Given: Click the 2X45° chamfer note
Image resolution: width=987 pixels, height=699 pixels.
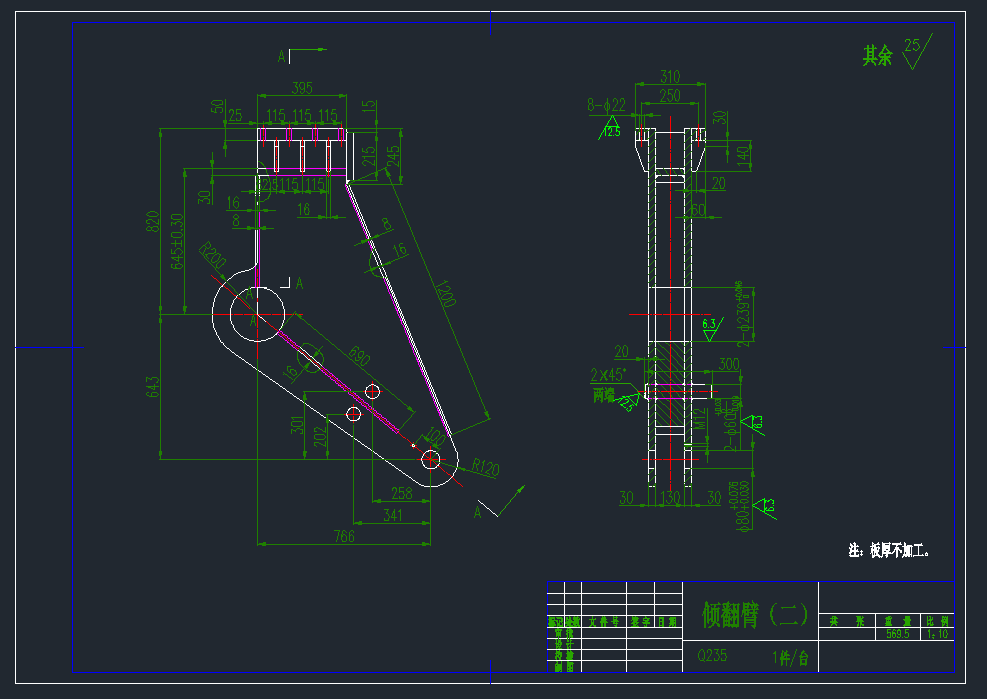Looking at the screenshot, I should click(608, 375).
